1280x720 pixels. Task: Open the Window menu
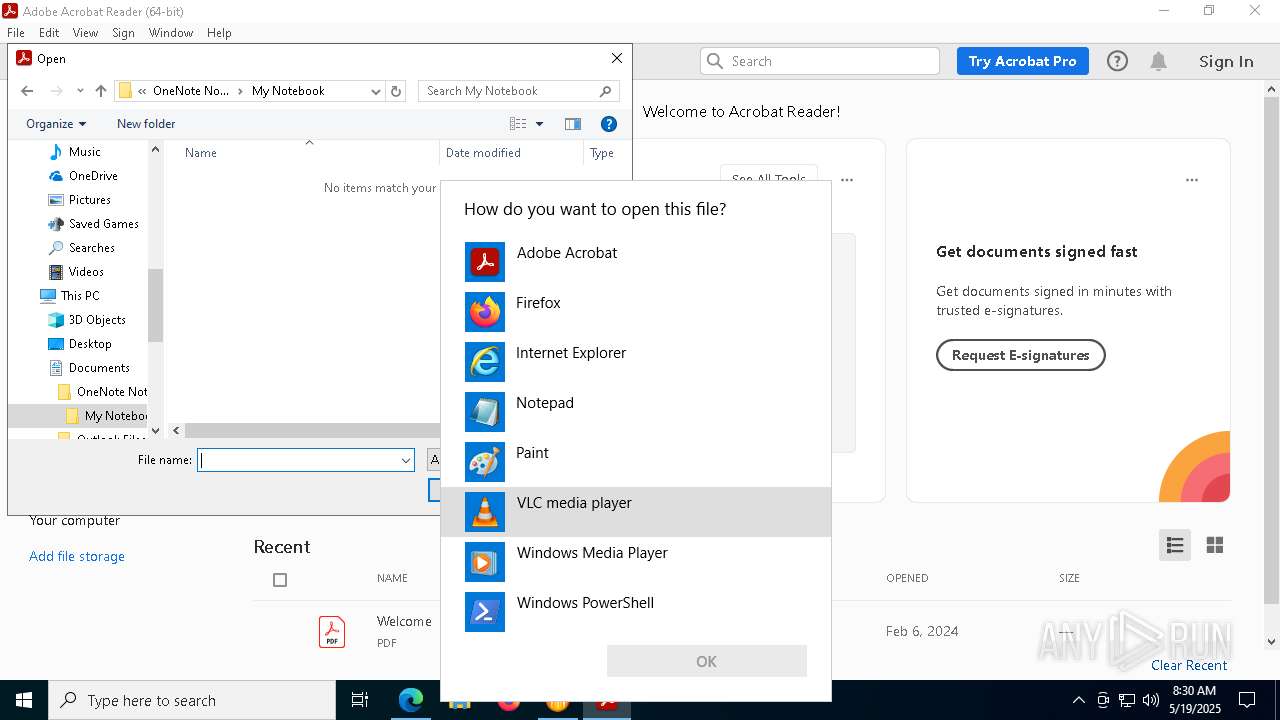click(x=171, y=33)
